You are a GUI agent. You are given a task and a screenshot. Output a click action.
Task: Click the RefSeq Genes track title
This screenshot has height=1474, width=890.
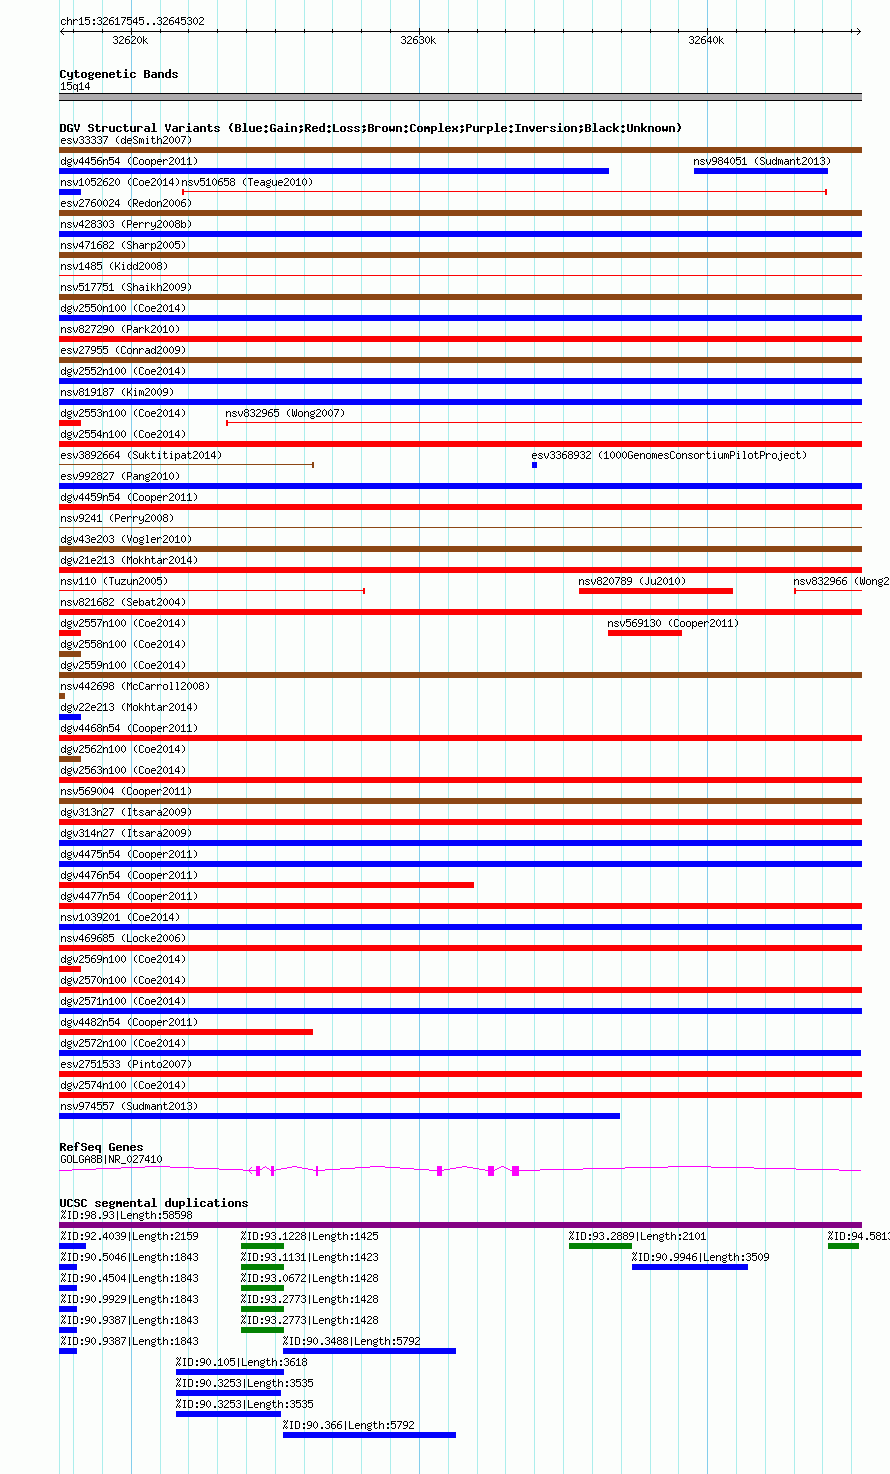tap(101, 1147)
